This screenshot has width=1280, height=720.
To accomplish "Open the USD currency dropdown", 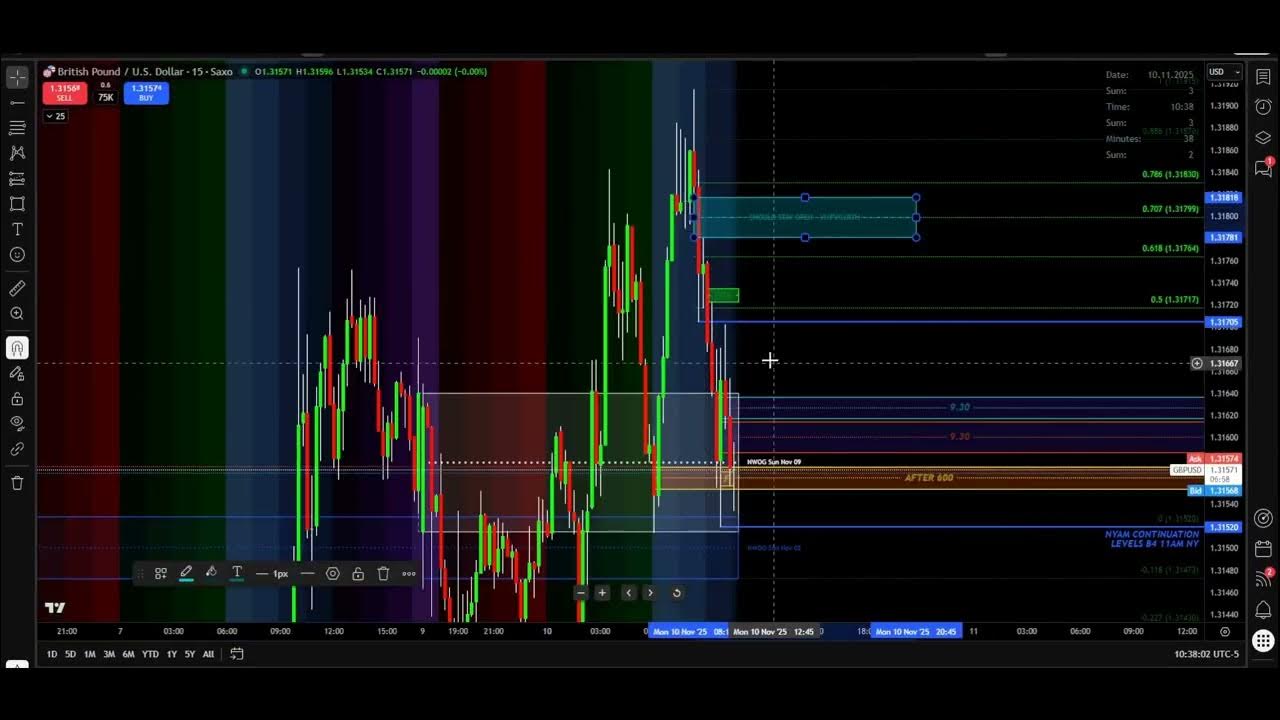I will (1224, 72).
